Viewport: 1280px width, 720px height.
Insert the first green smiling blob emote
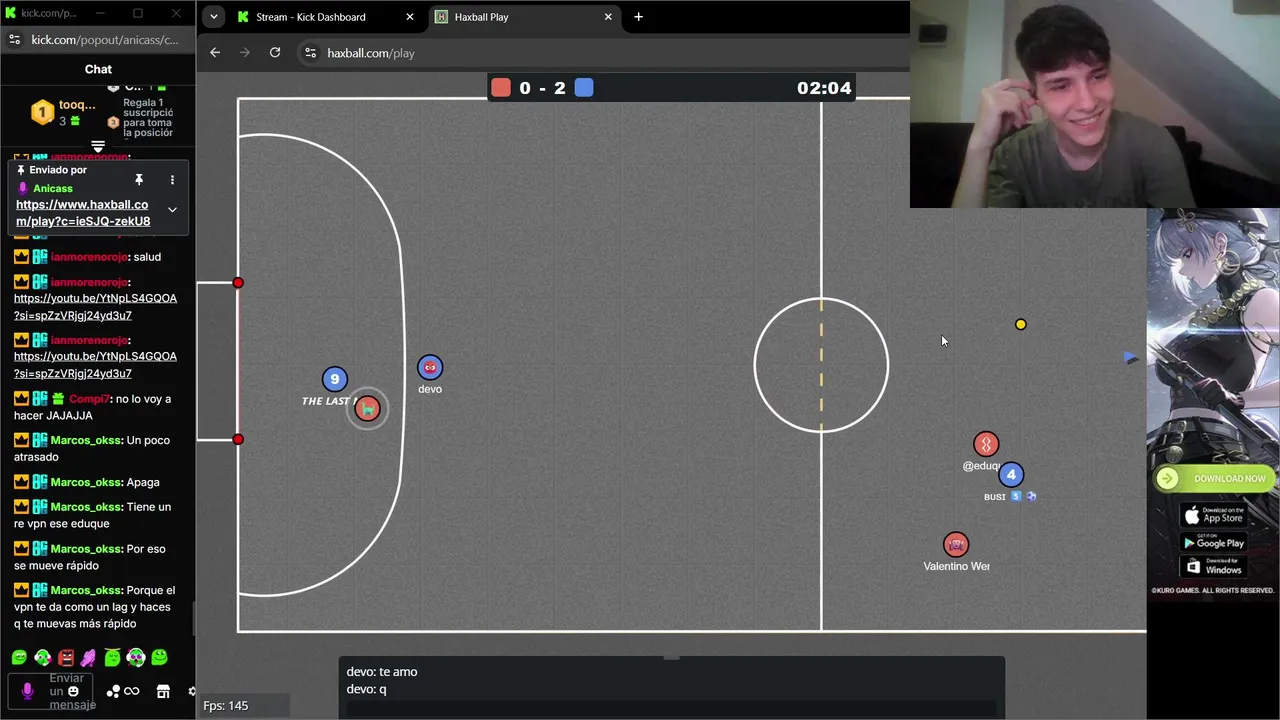click(19, 658)
